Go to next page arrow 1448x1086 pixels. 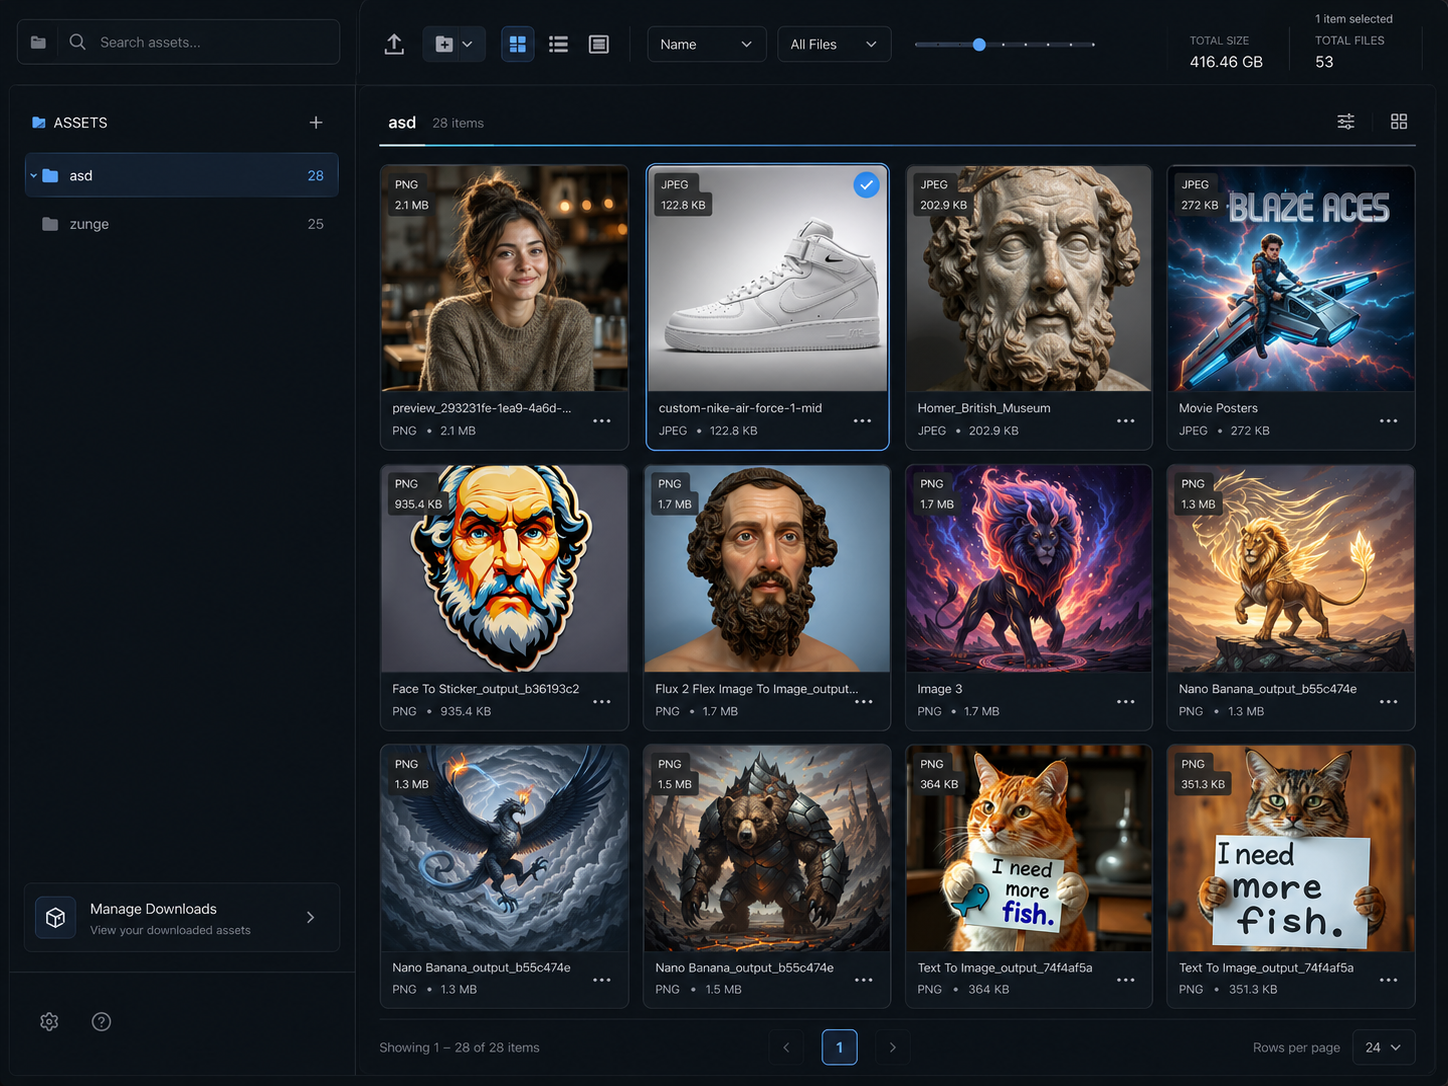(893, 1047)
